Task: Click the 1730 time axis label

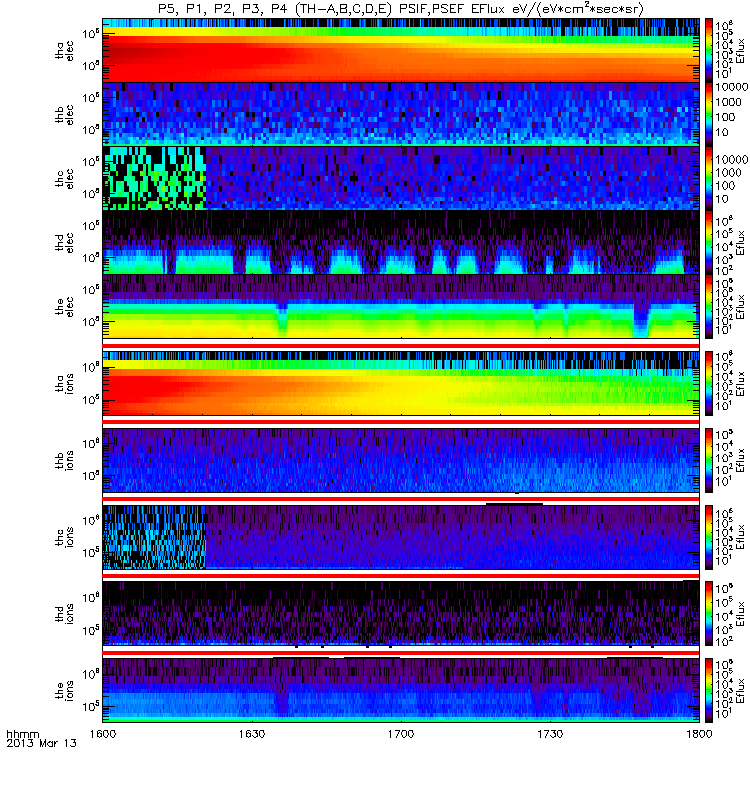Action: coord(550,734)
